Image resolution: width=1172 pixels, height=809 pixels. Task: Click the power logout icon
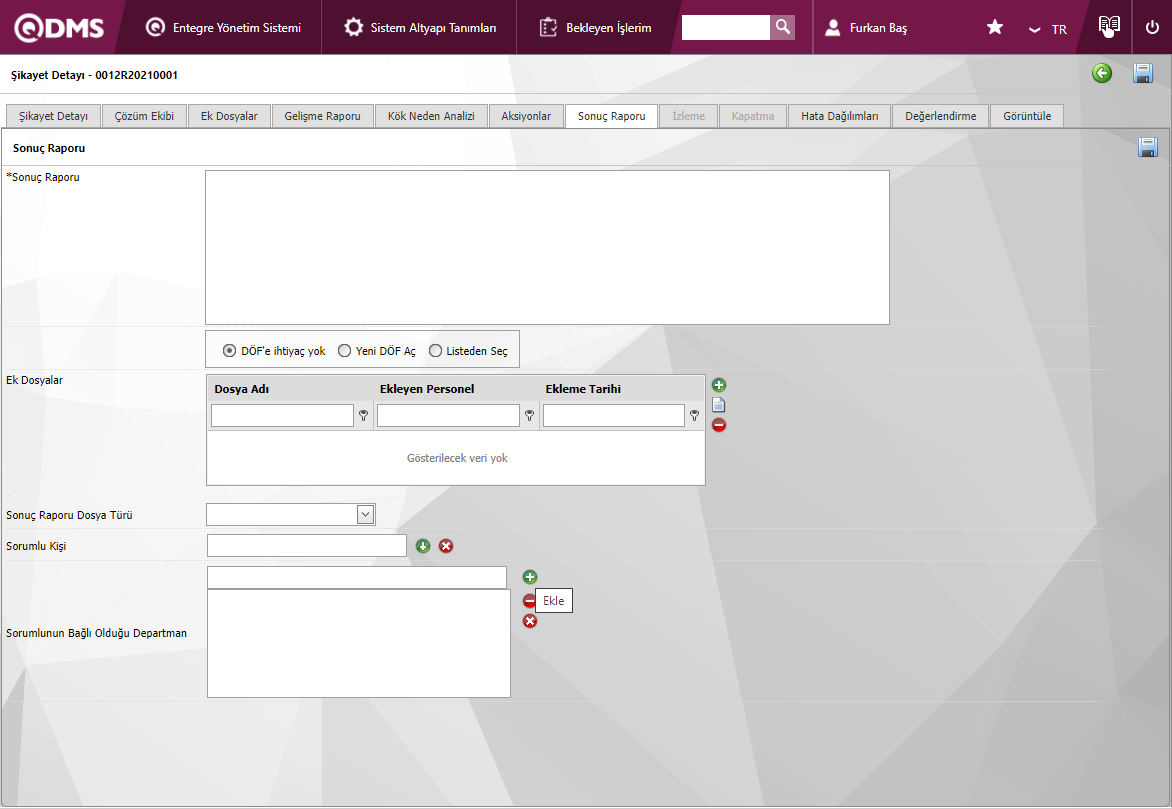click(1152, 27)
